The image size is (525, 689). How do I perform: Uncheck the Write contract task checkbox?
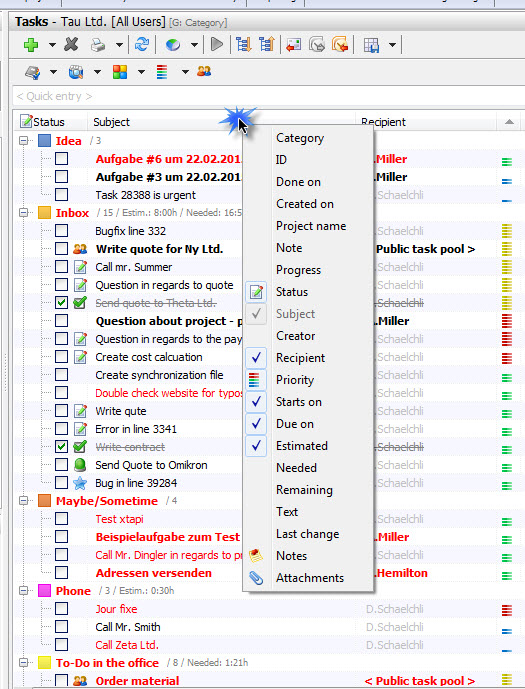pos(62,447)
